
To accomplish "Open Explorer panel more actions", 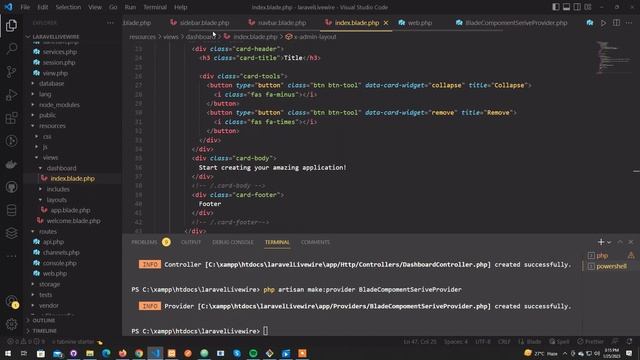I will (x=110, y=23).
